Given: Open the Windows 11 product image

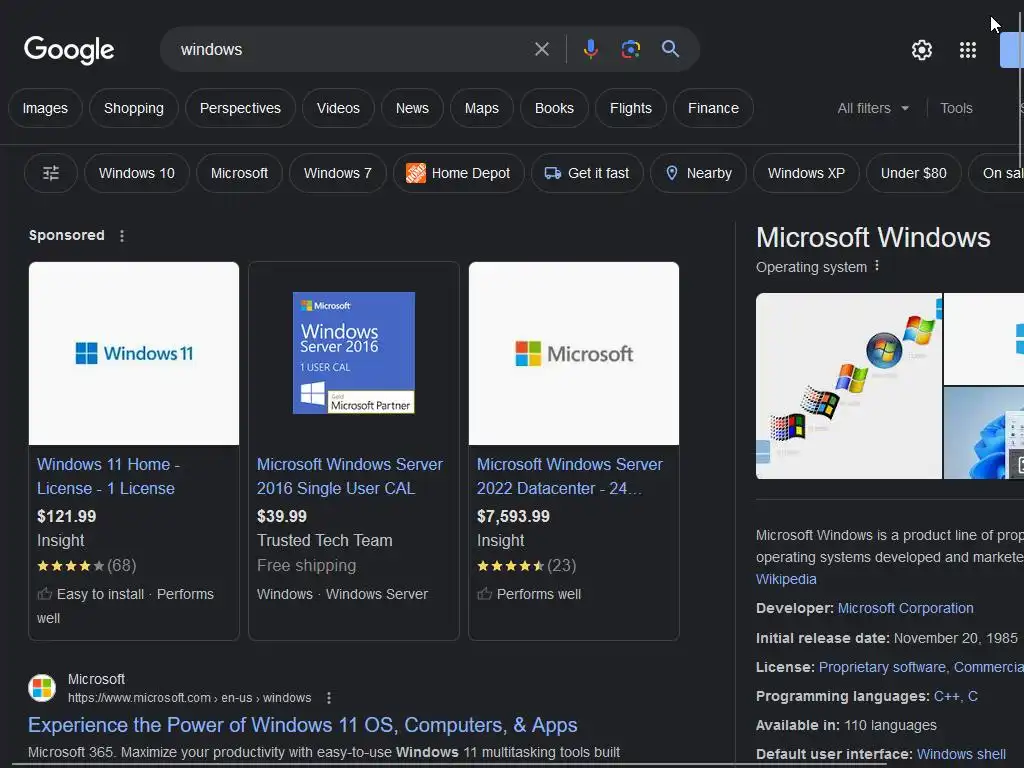Looking at the screenshot, I should click(x=134, y=353).
